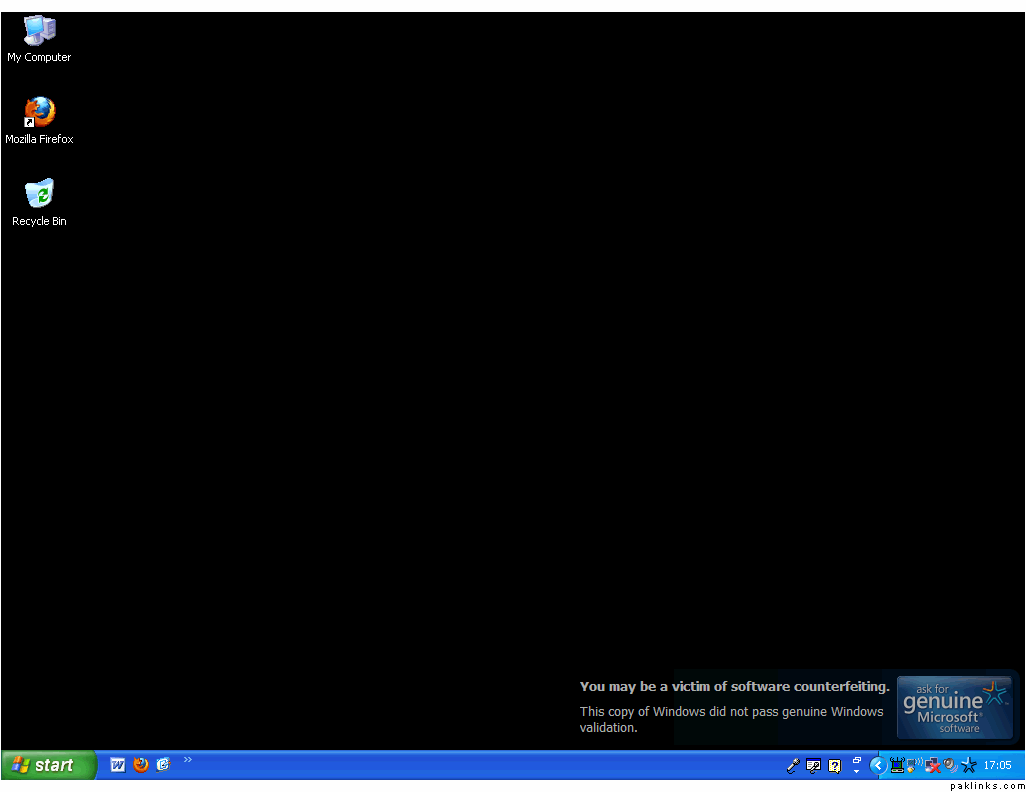Open the language bar speech tools icon

[814, 766]
